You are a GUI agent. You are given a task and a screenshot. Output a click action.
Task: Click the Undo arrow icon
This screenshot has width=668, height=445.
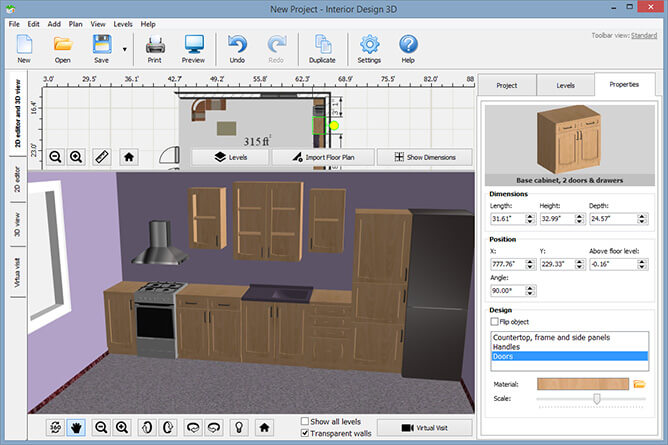click(237, 45)
